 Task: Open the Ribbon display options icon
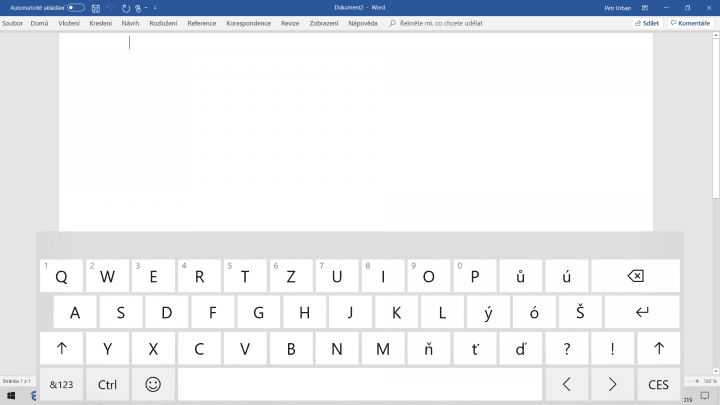point(645,8)
